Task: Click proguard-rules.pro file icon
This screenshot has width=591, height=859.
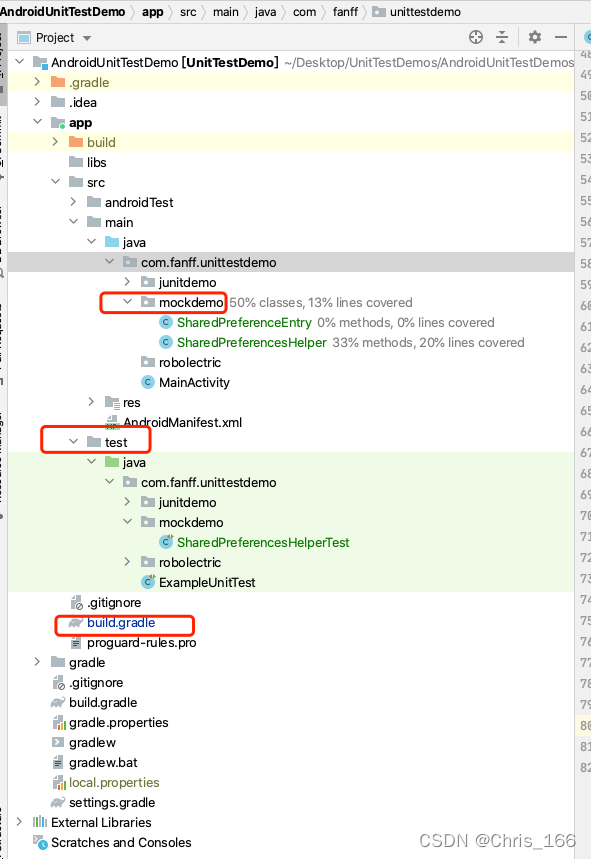Action: [76, 643]
